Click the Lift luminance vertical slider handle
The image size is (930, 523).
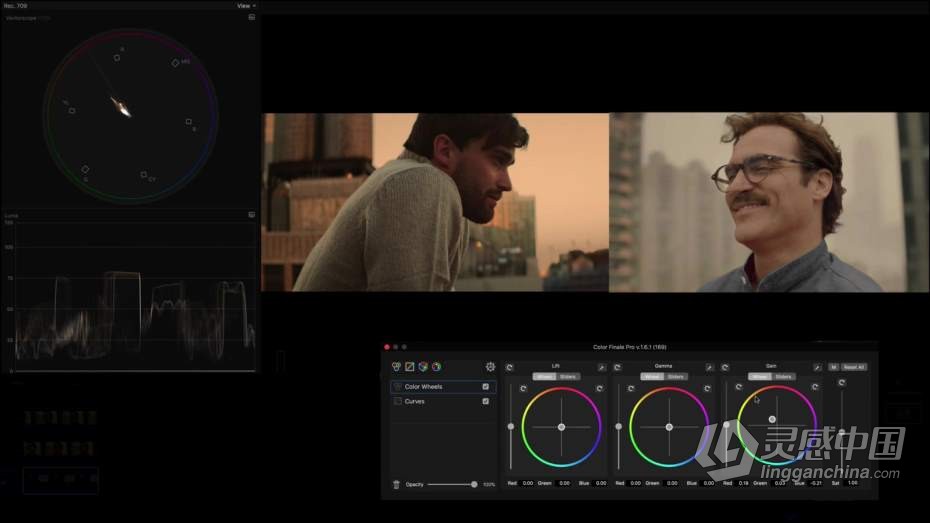(x=511, y=426)
